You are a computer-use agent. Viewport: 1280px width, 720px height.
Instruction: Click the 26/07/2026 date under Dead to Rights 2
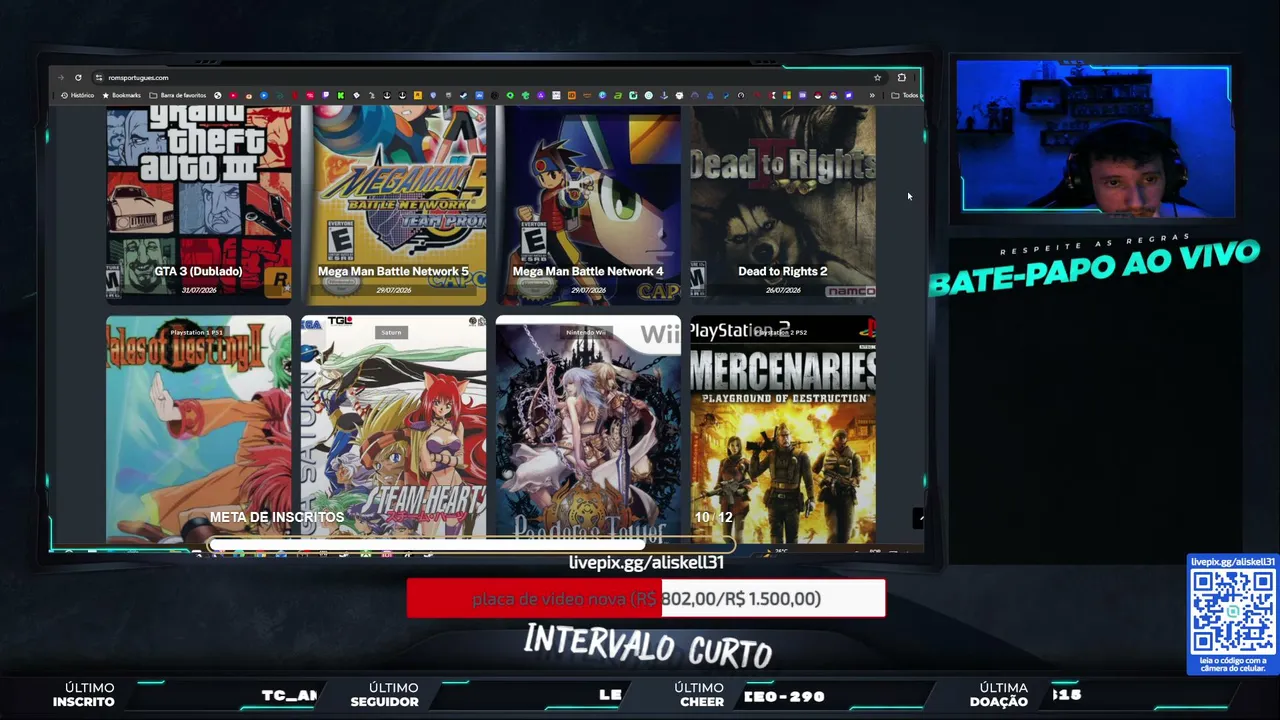(x=783, y=290)
